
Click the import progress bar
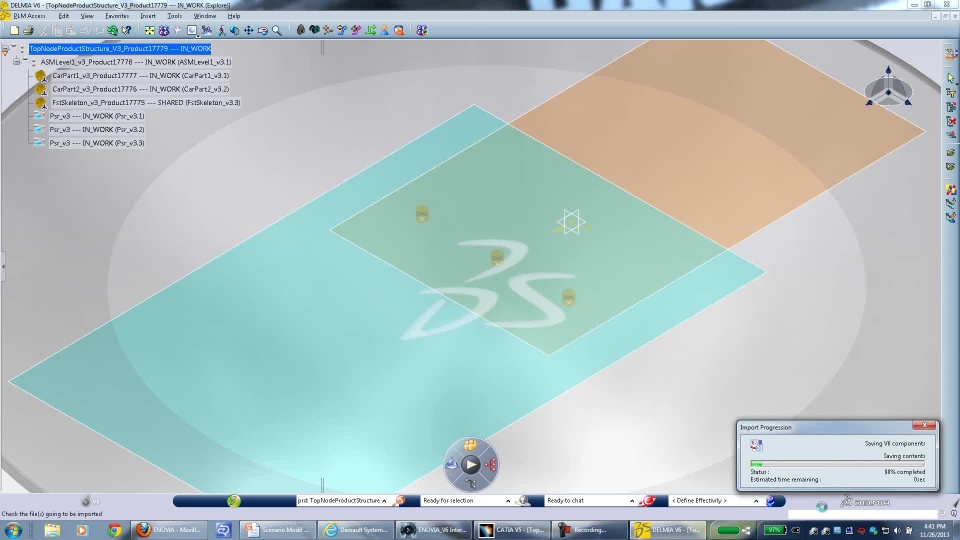[837, 464]
